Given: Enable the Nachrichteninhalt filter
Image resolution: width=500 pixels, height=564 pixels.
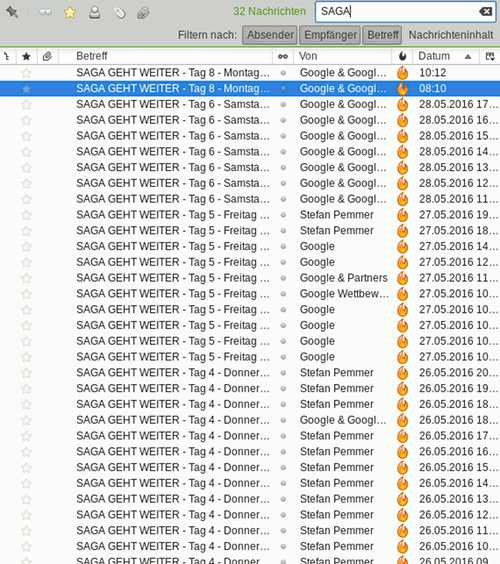Looking at the screenshot, I should click(x=451, y=35).
